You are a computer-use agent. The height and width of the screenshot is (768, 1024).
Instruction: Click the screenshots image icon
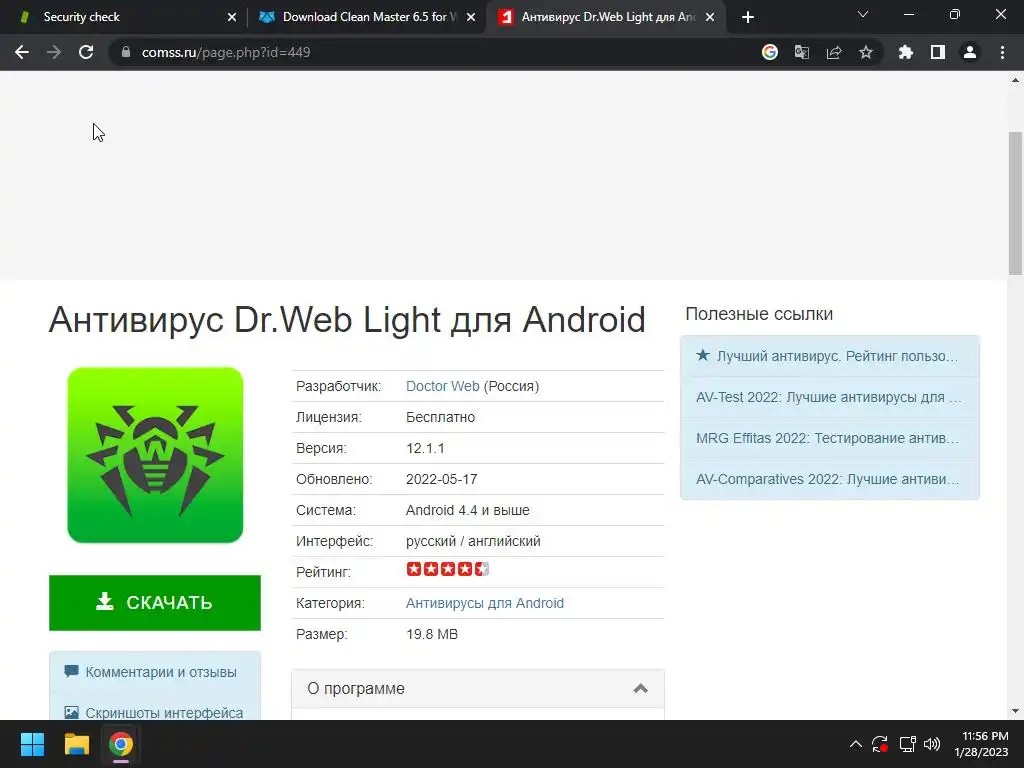pos(71,712)
